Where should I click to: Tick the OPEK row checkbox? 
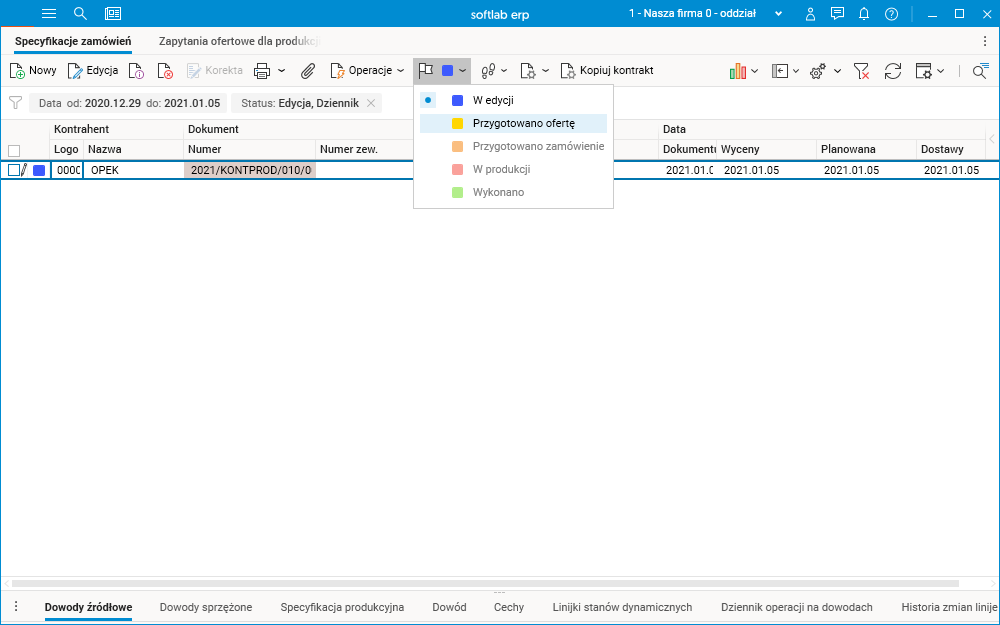(x=14, y=170)
